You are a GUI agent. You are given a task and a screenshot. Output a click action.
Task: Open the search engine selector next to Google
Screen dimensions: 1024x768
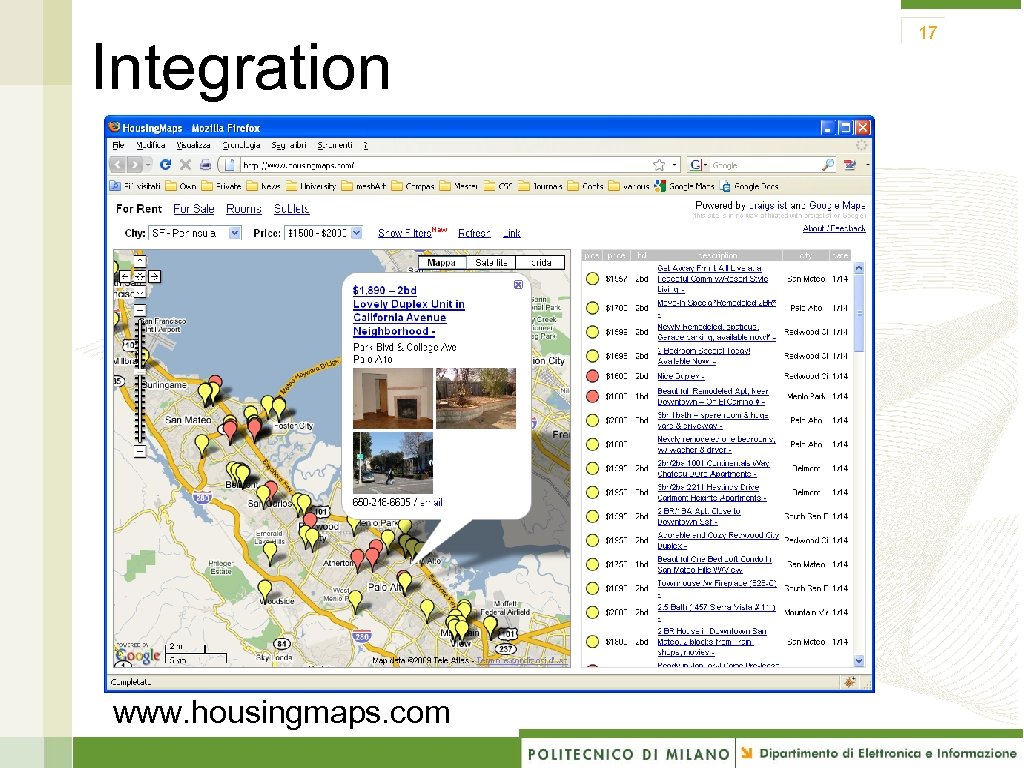point(707,165)
